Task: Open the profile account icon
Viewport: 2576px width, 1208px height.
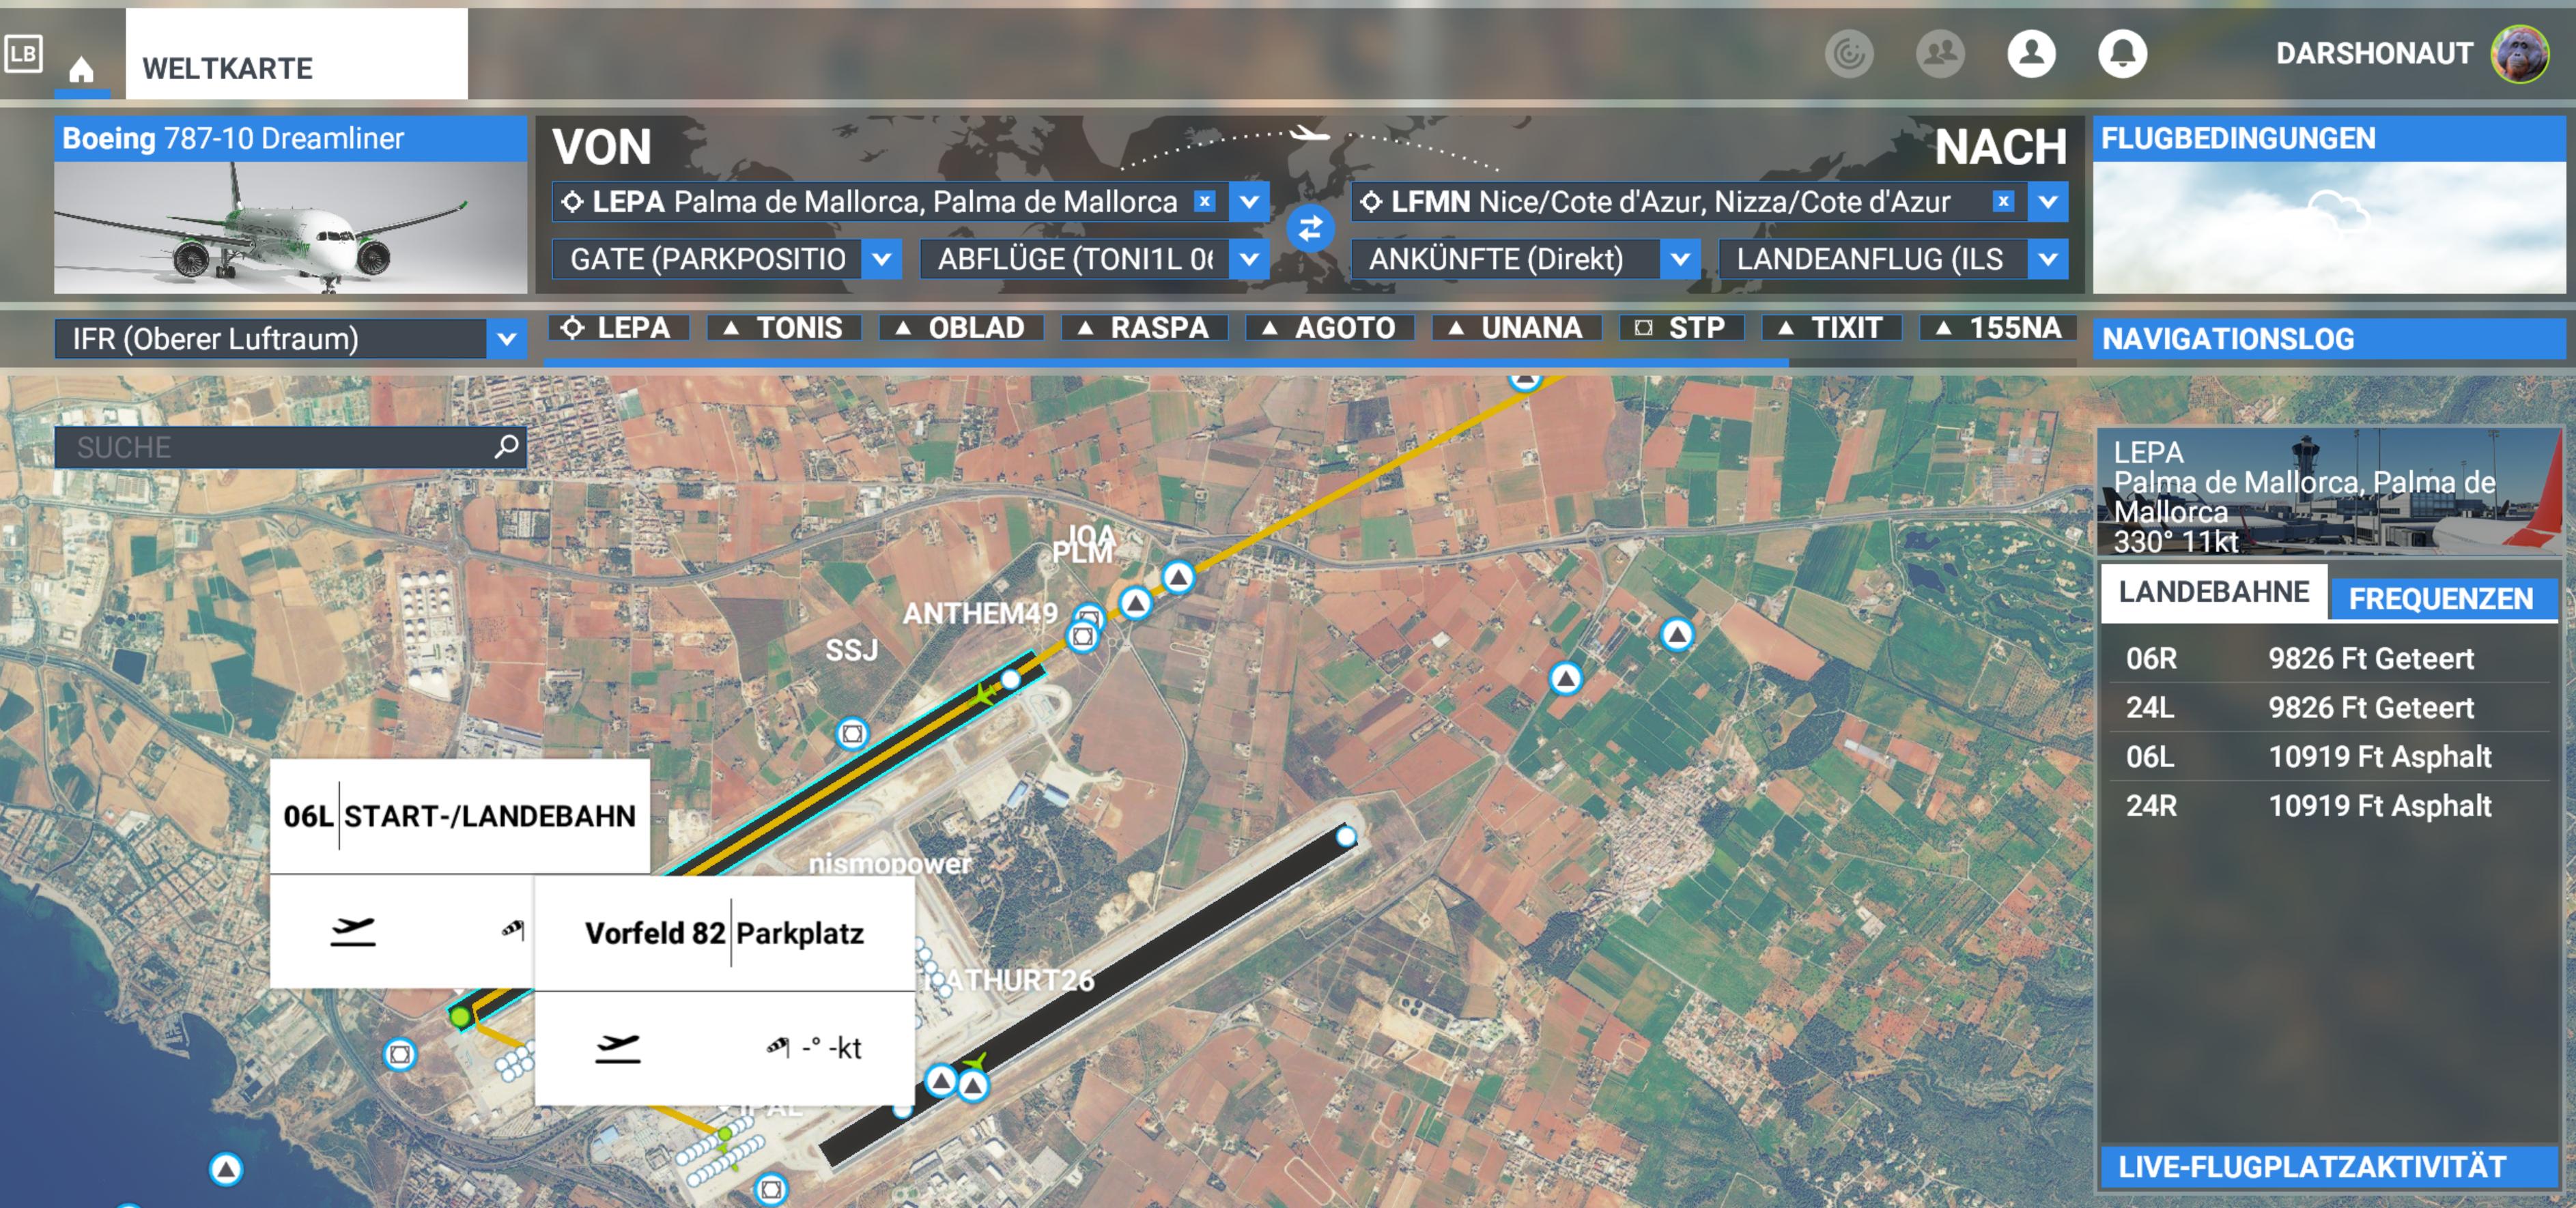Action: pos(2031,53)
